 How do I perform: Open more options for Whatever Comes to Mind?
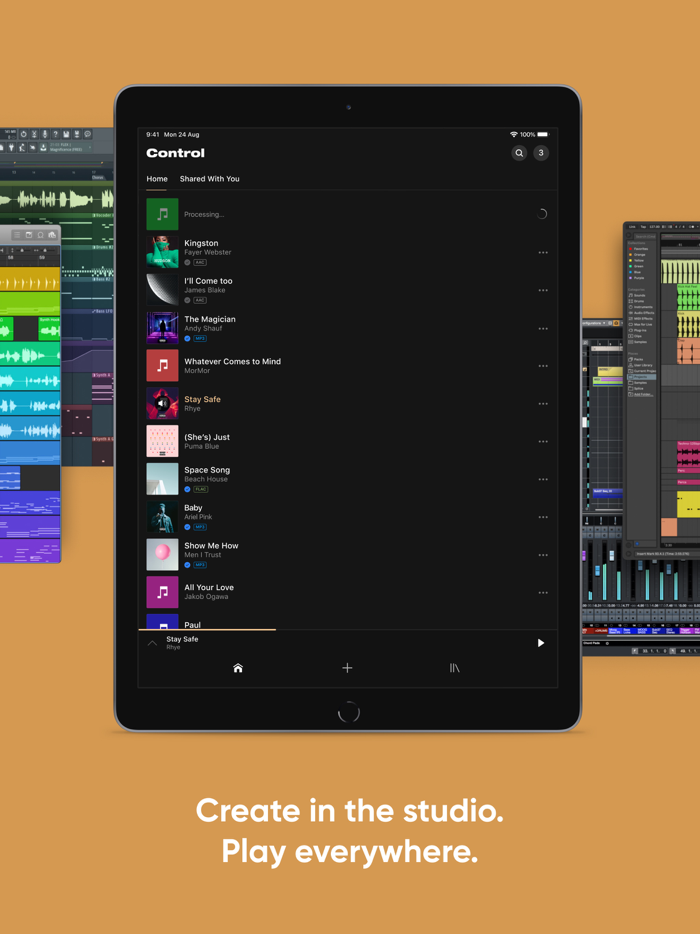tap(543, 366)
